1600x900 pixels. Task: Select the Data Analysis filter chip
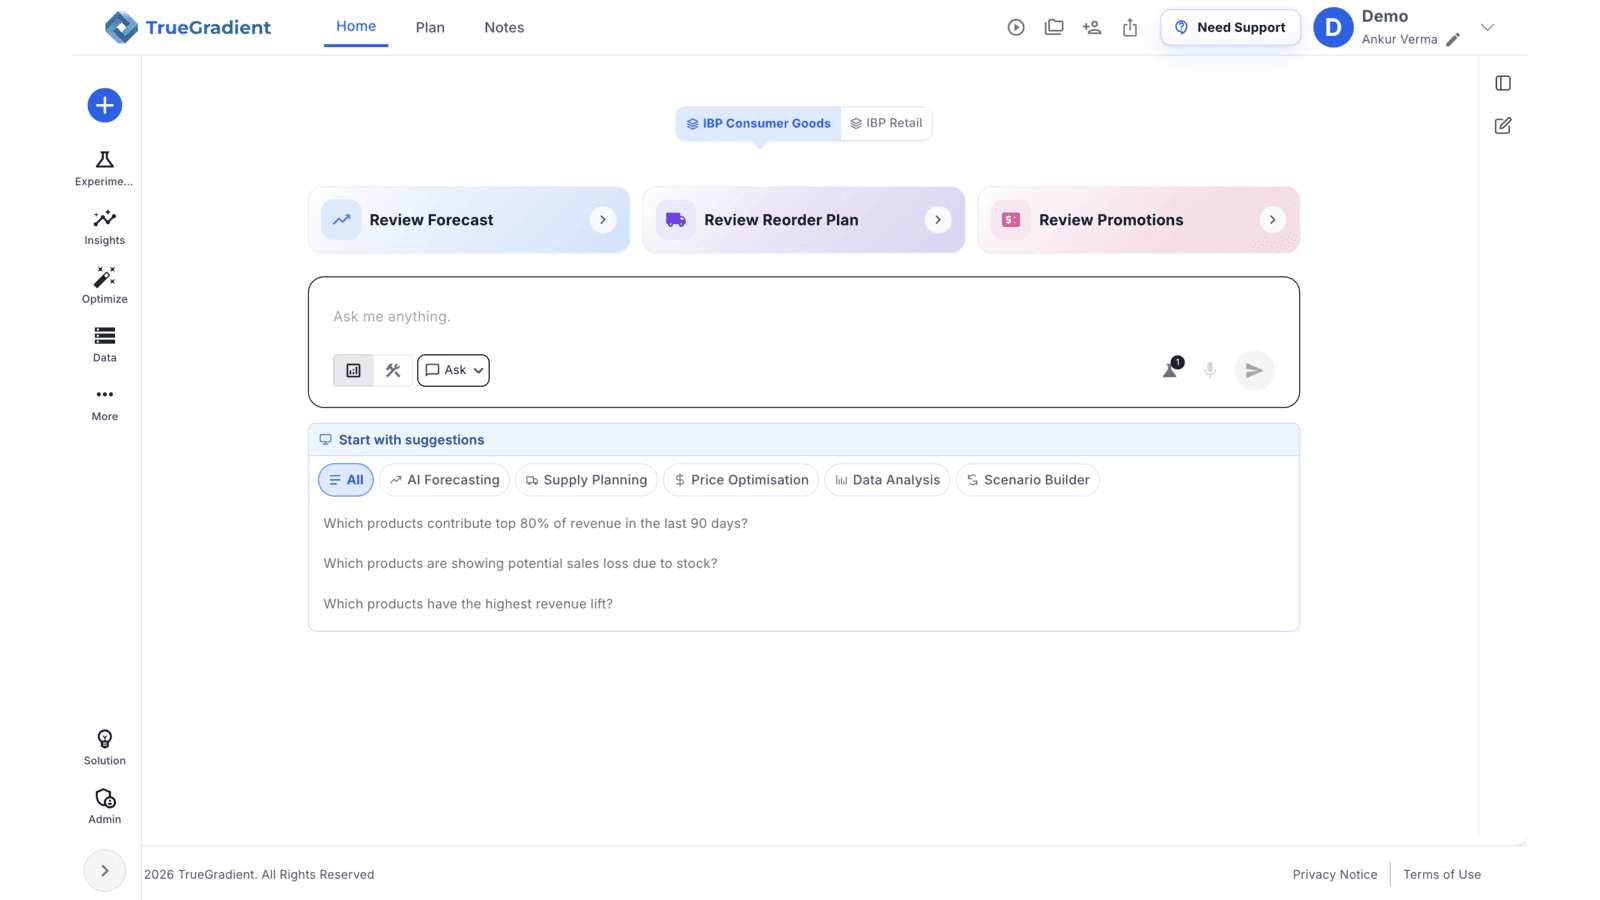pos(887,480)
